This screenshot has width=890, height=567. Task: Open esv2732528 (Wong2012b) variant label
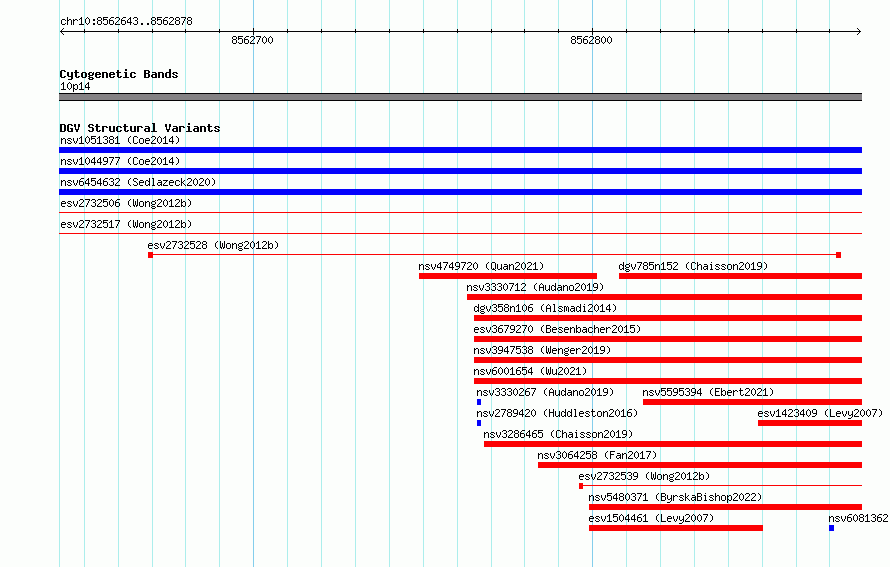pyautogui.click(x=213, y=245)
